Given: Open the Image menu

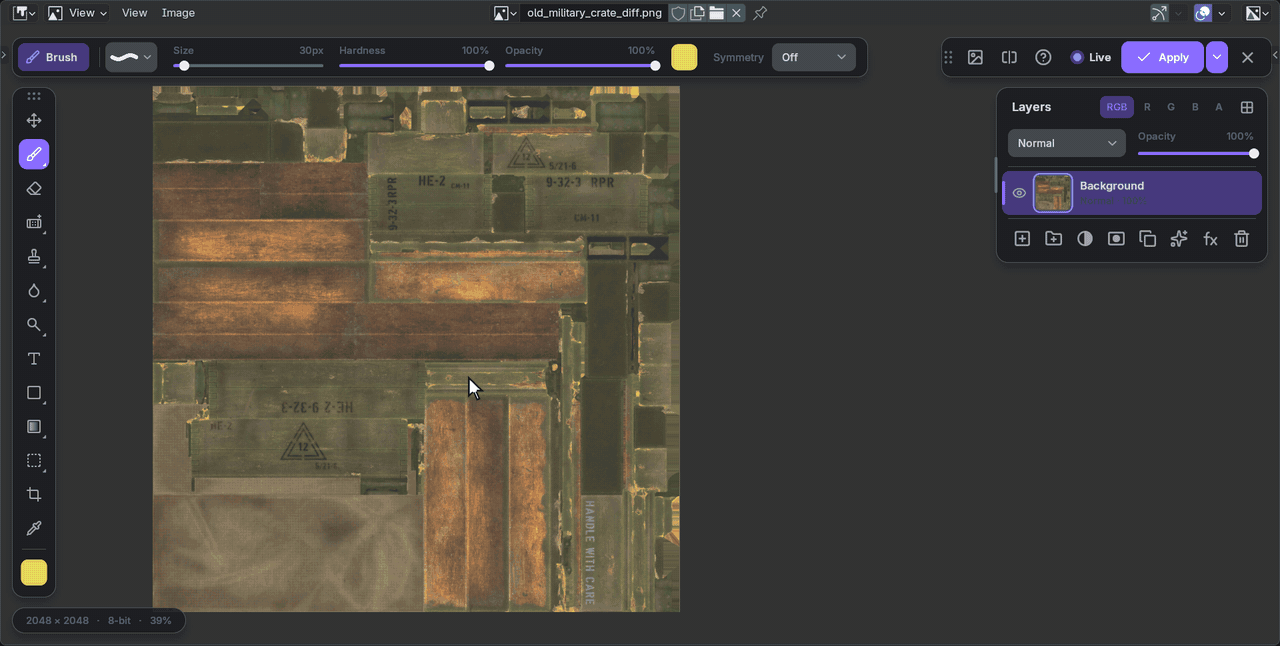Looking at the screenshot, I should [x=178, y=13].
